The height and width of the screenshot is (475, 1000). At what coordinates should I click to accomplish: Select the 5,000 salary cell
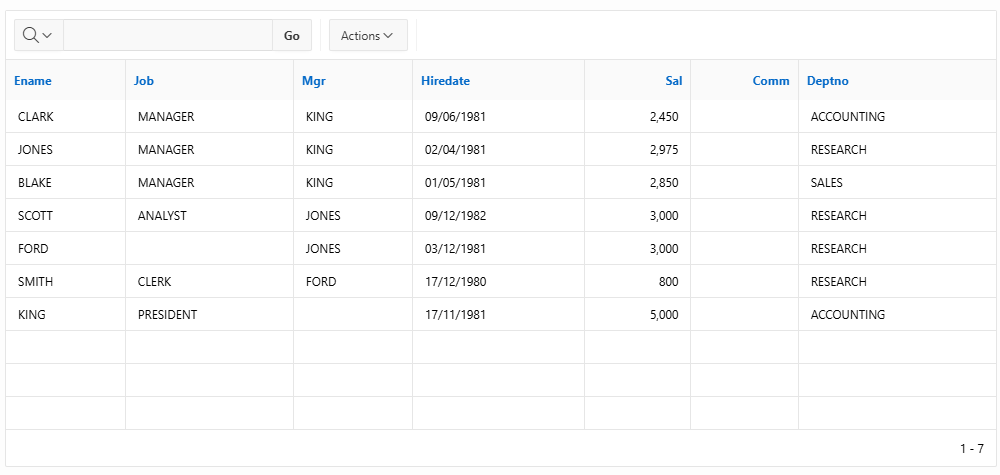pyautogui.click(x=638, y=314)
